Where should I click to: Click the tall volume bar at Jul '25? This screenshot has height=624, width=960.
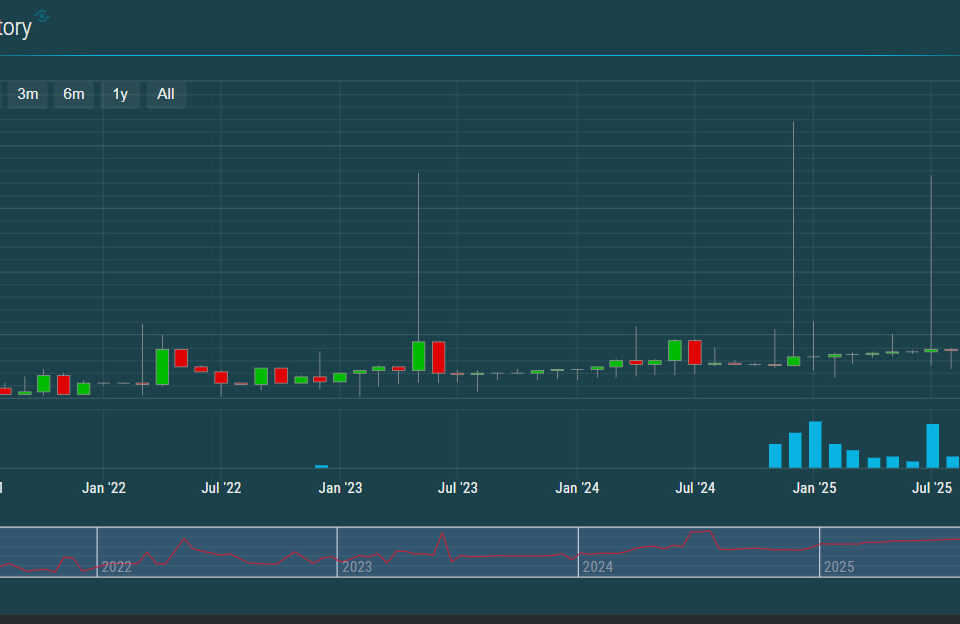(933, 446)
